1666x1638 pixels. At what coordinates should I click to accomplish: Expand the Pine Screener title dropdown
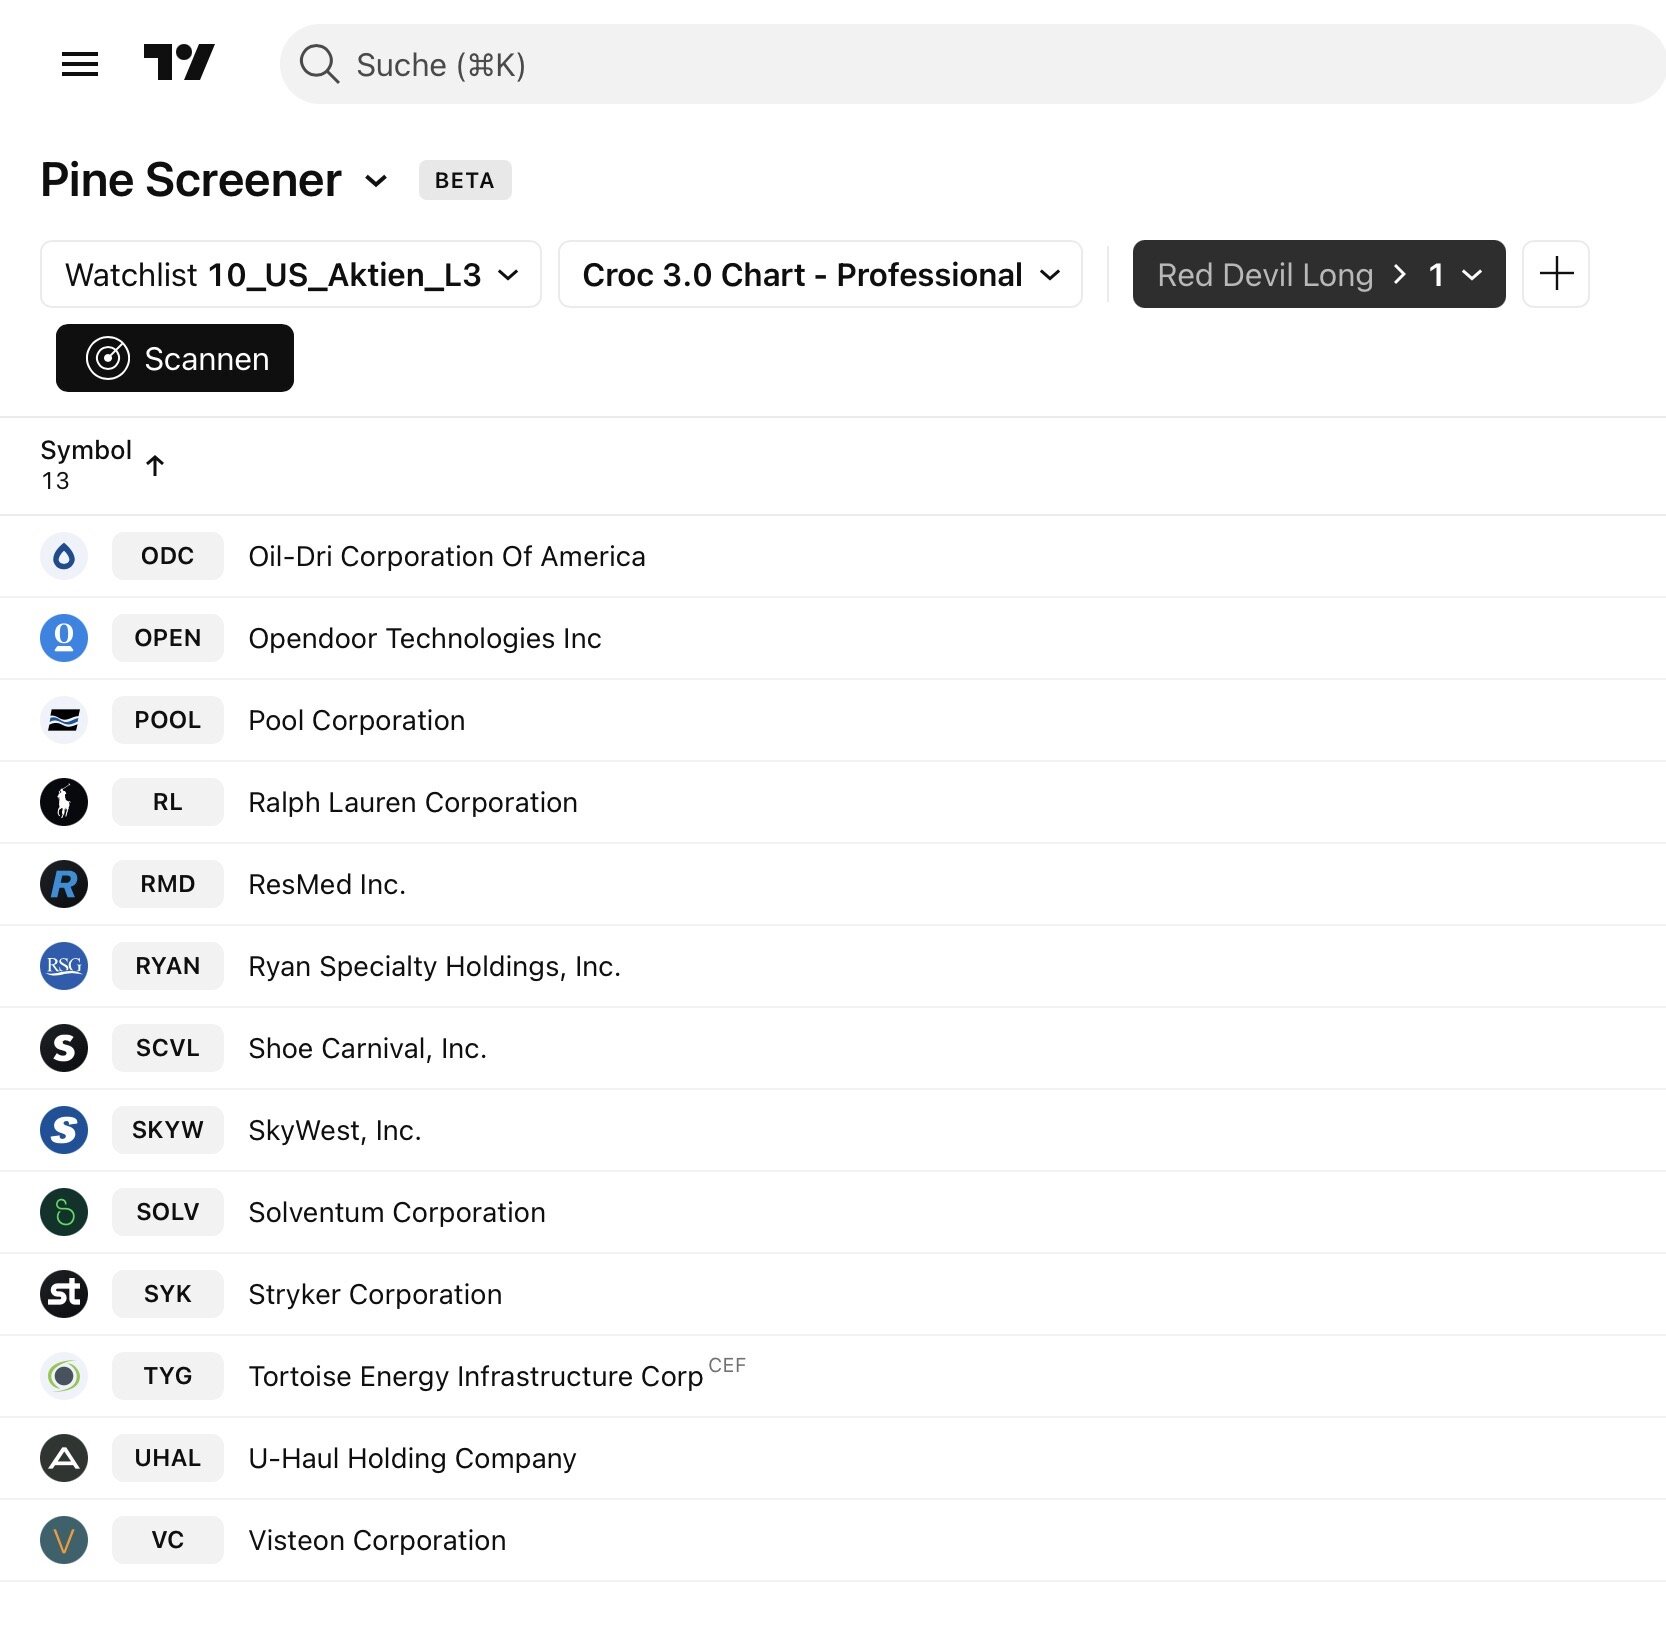tap(376, 181)
